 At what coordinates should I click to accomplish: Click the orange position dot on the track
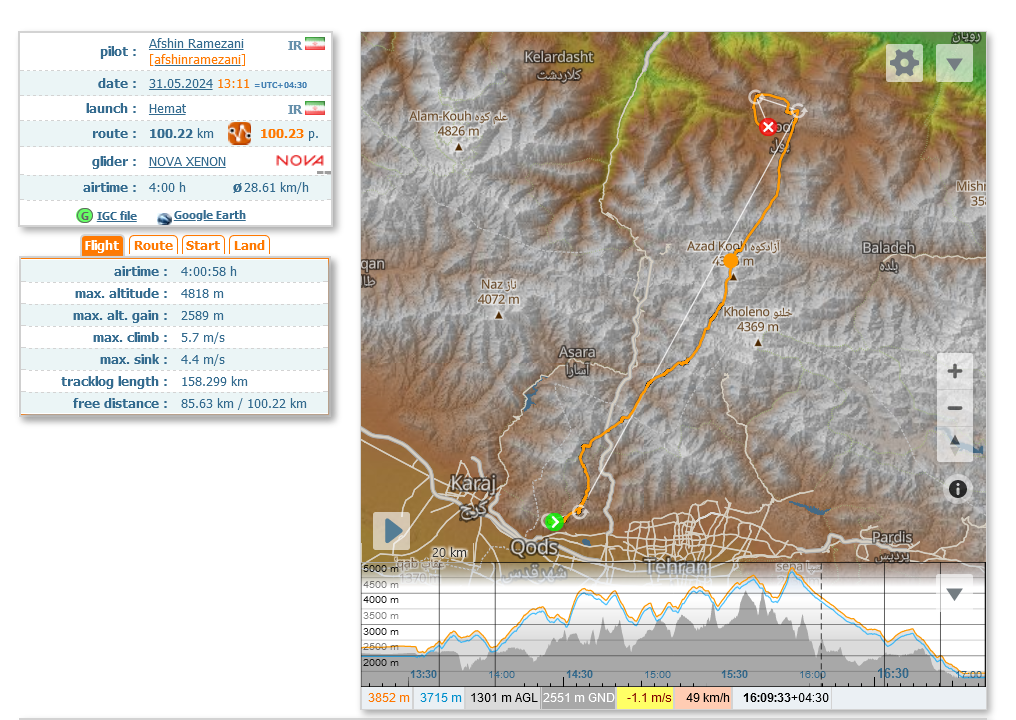tap(731, 261)
